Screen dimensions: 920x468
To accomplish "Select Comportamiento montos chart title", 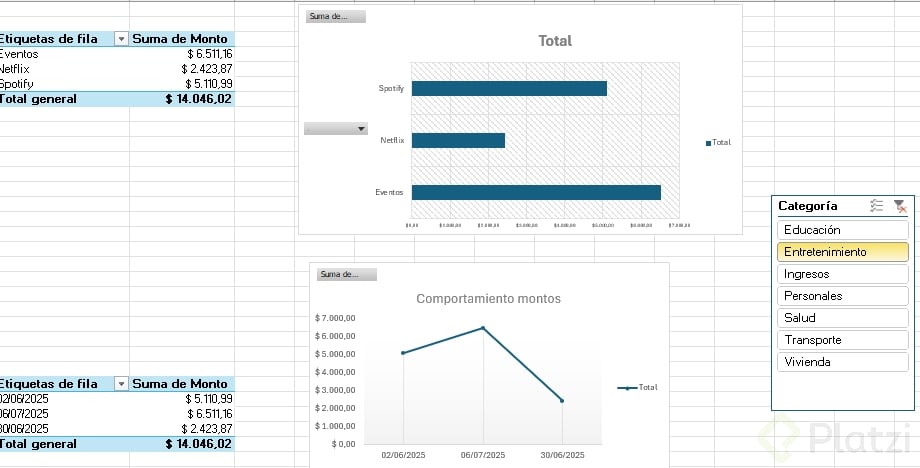I will pos(489,299).
